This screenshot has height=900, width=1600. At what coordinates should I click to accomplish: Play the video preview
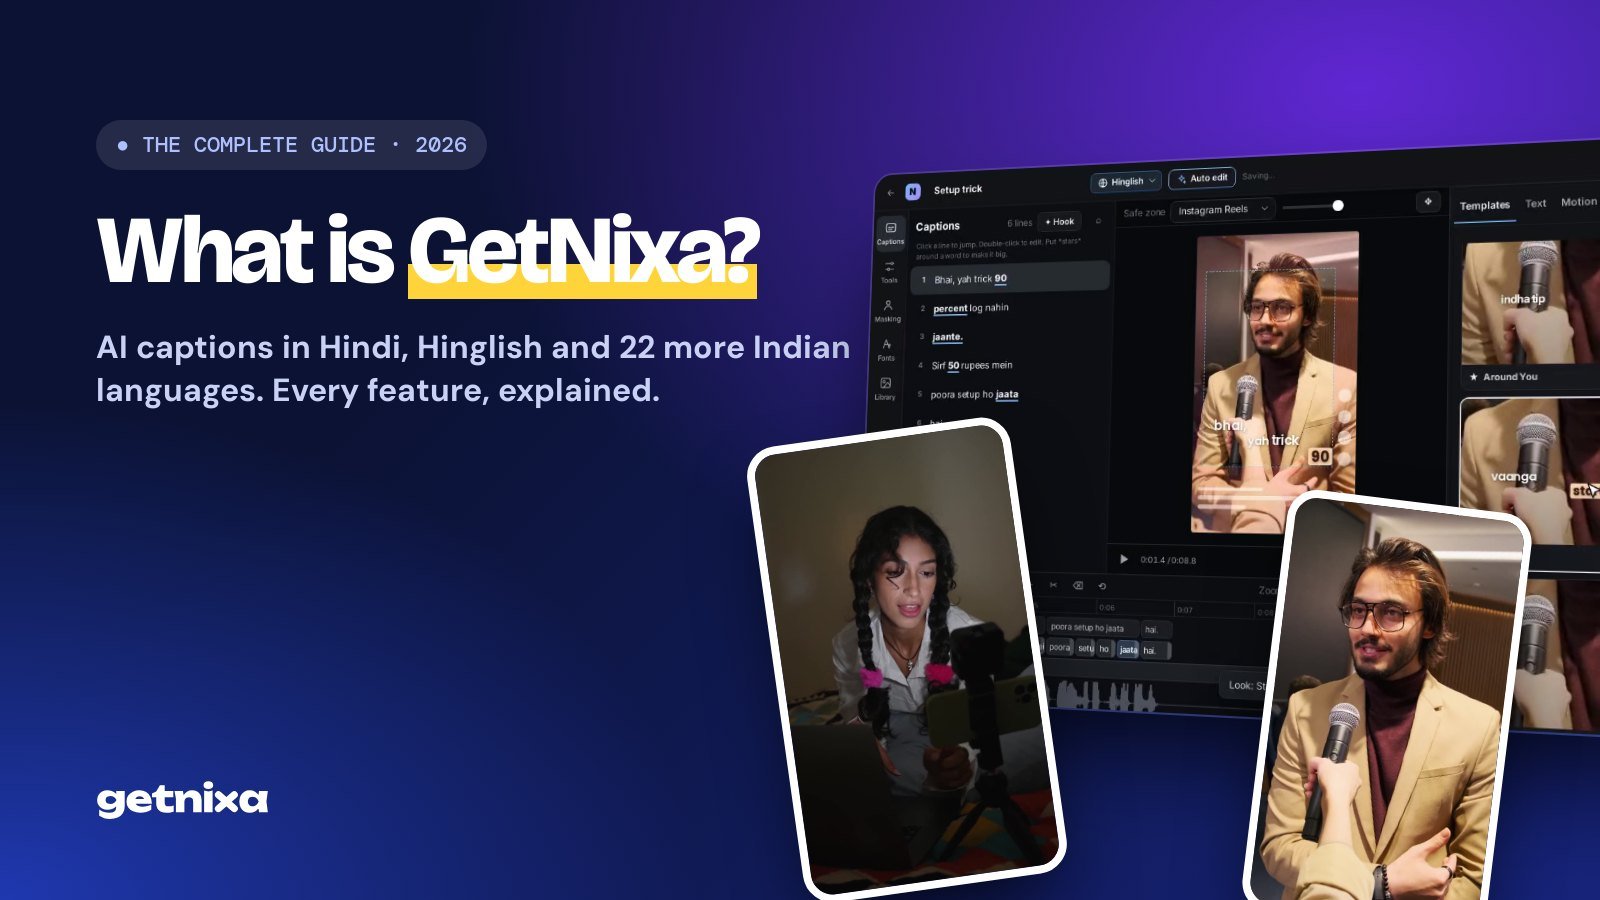1124,559
